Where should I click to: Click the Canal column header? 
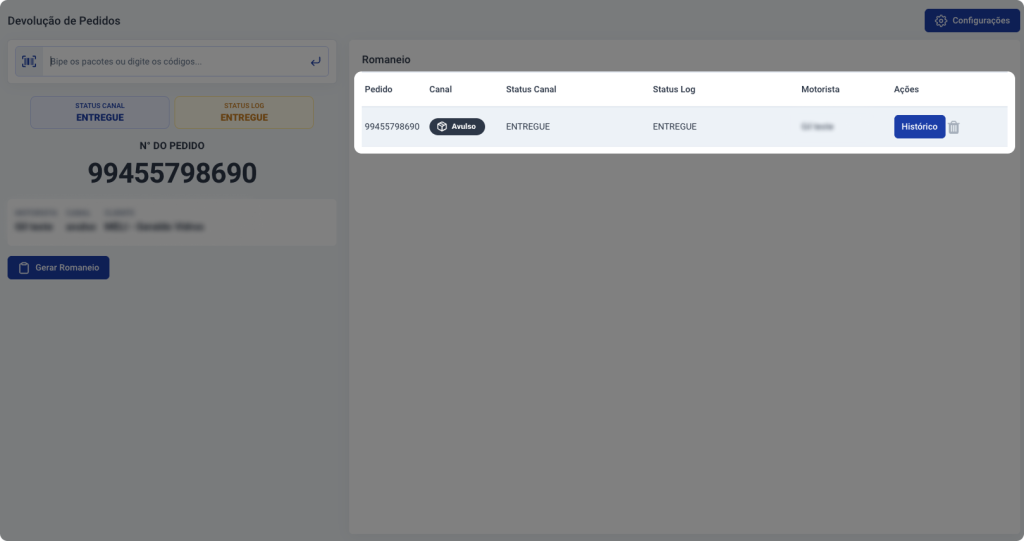pyautogui.click(x=440, y=90)
